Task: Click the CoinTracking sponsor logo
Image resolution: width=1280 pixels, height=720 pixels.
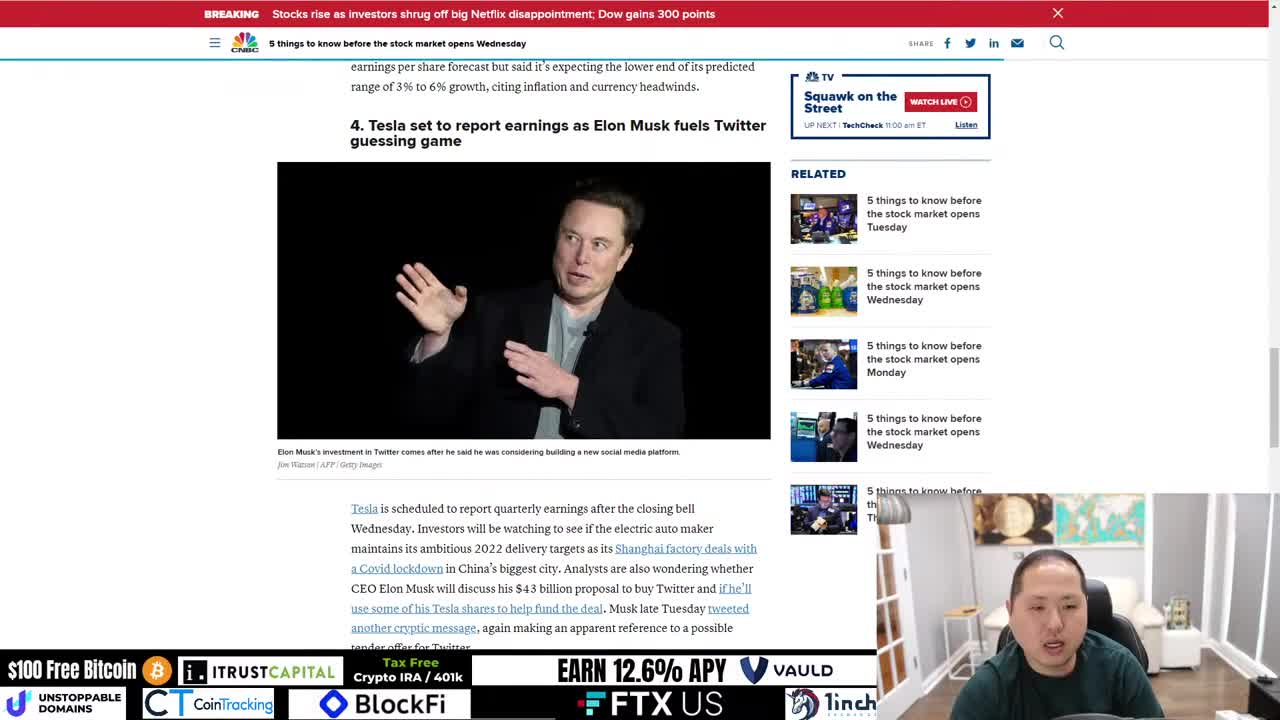Action: coord(209,704)
